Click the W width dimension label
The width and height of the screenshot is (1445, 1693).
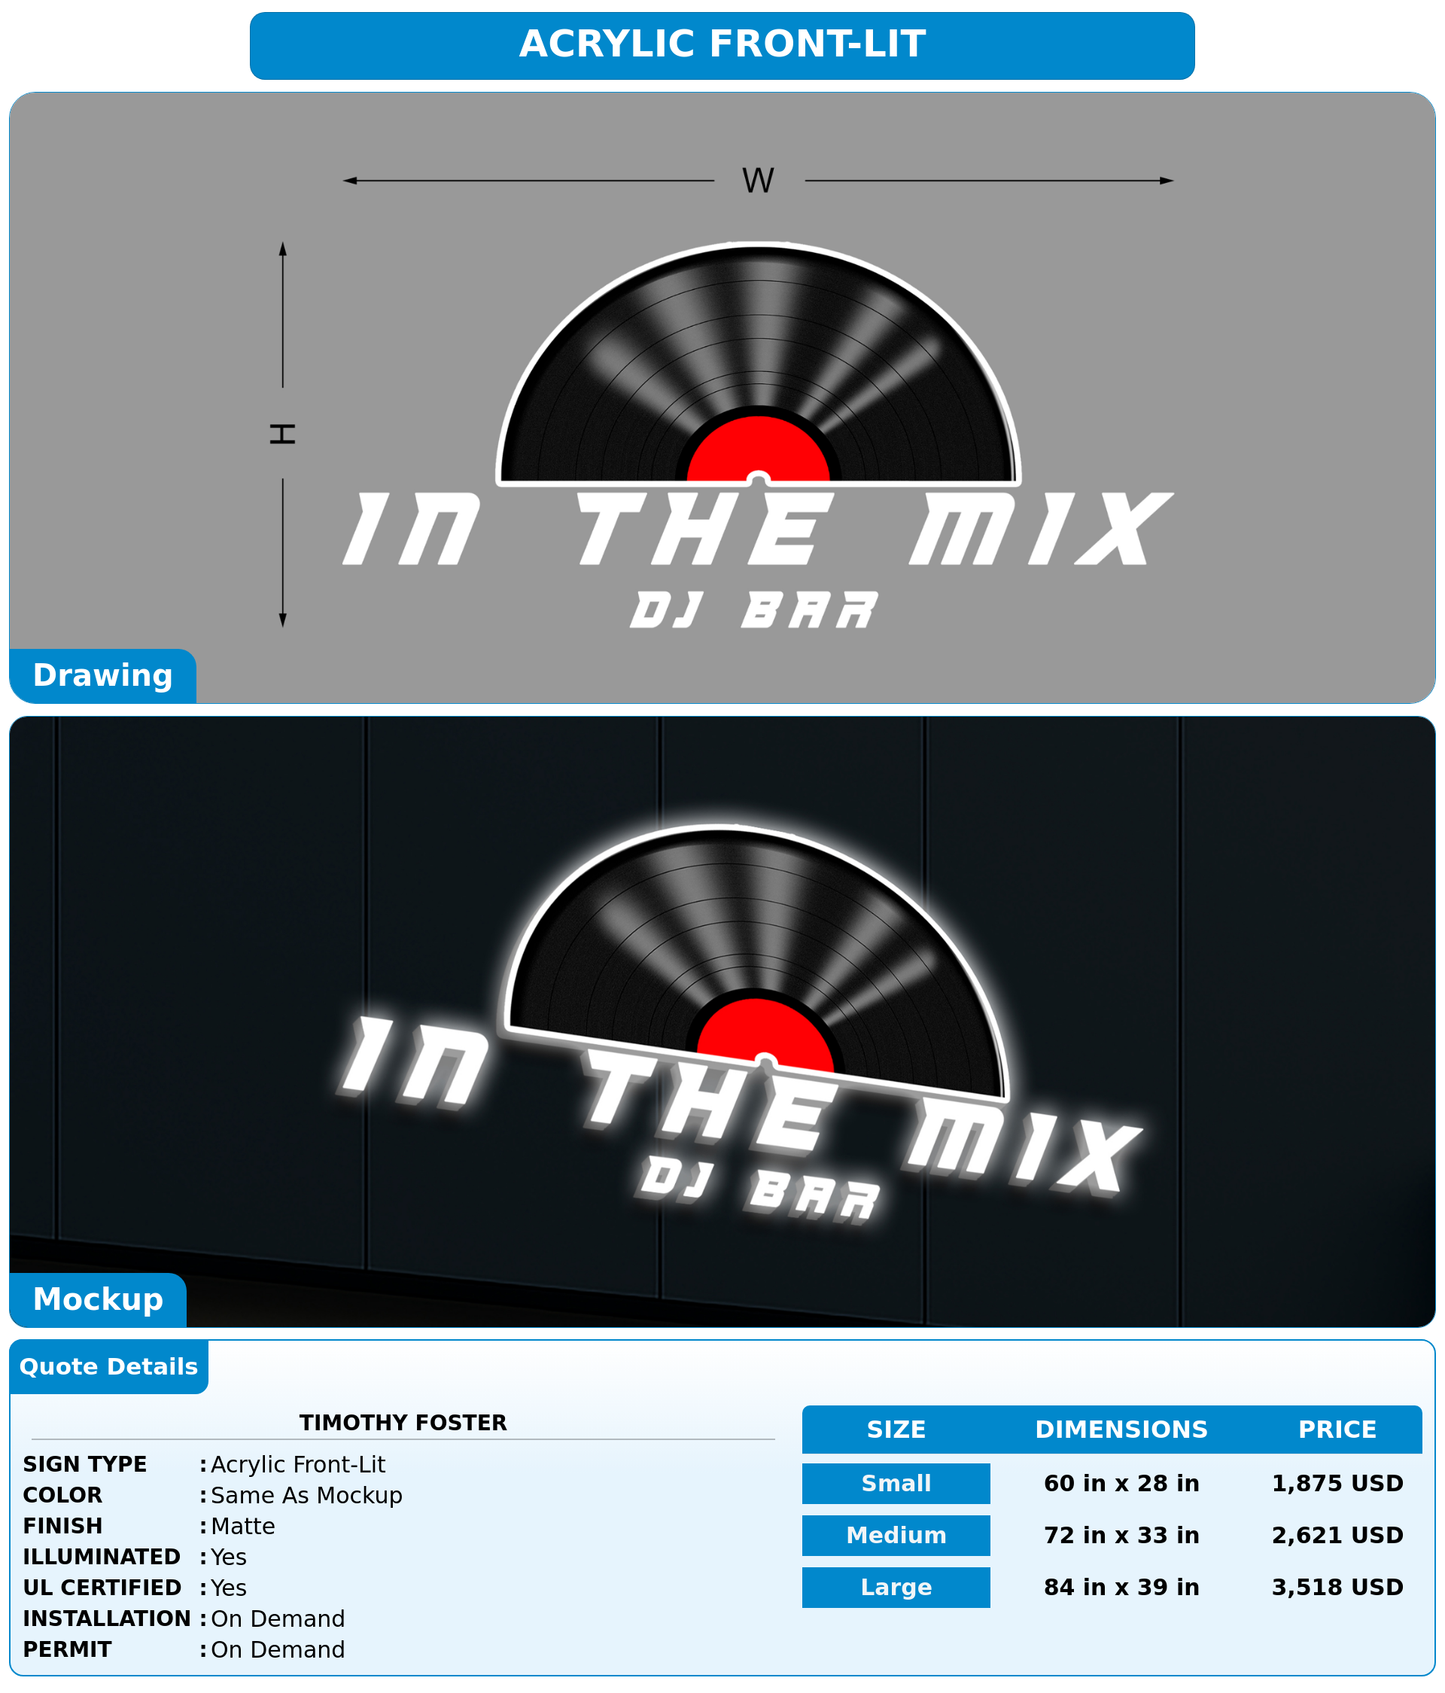coord(758,181)
